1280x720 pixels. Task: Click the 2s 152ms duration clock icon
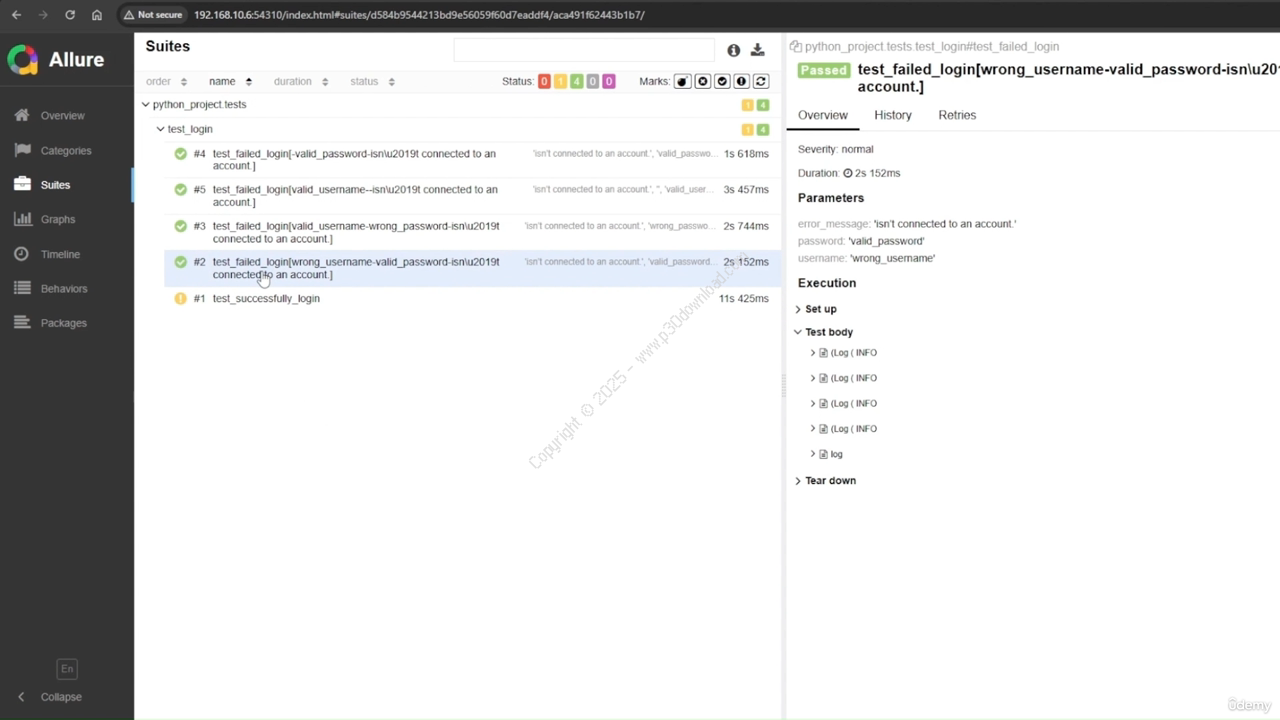click(x=848, y=173)
